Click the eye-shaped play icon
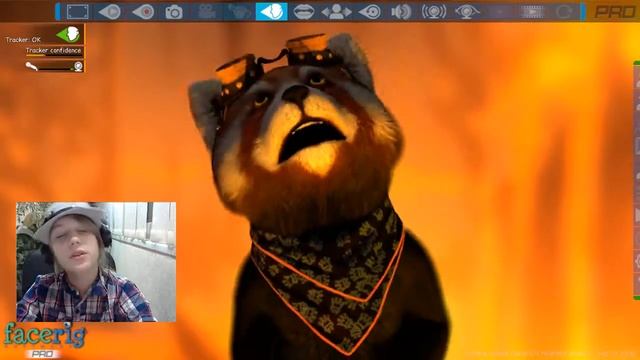This screenshot has height=360, width=640. point(110,12)
